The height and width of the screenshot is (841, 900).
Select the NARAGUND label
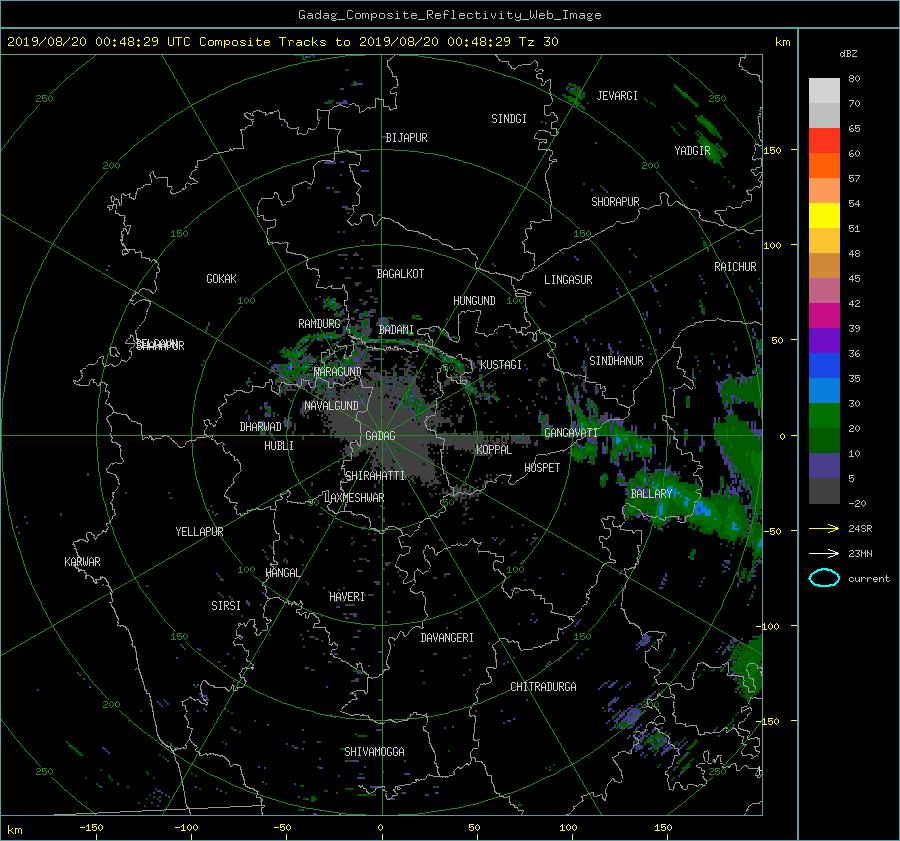[338, 372]
